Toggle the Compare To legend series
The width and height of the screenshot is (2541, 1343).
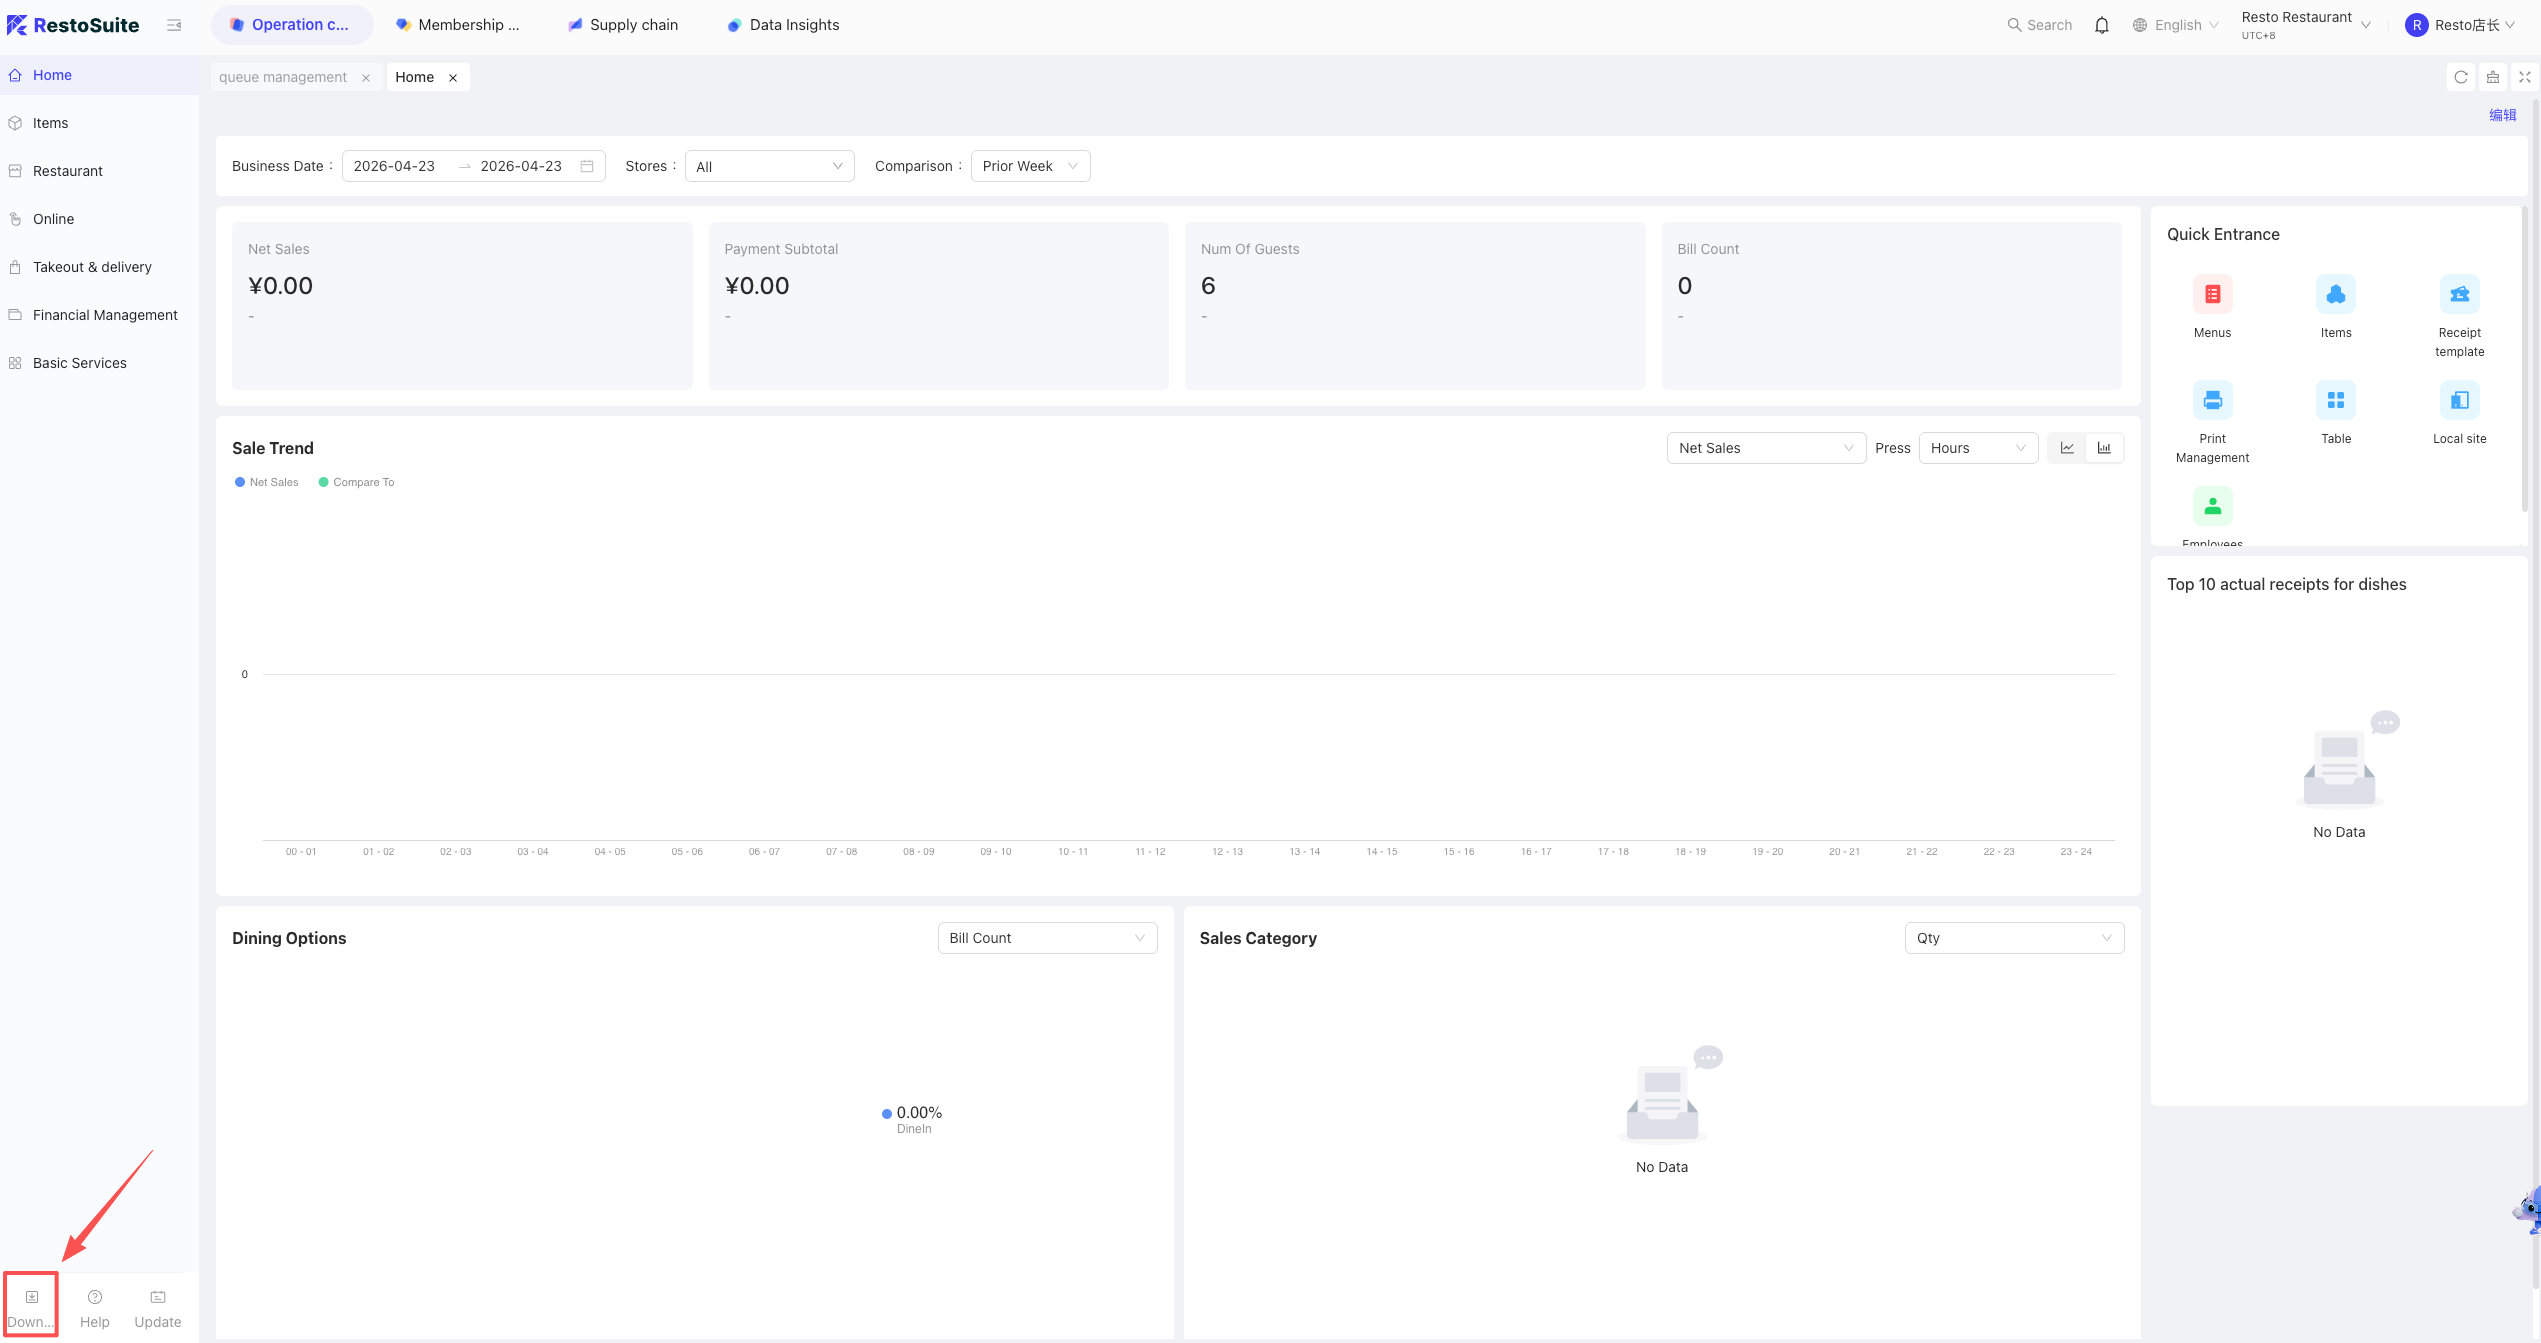(356, 482)
